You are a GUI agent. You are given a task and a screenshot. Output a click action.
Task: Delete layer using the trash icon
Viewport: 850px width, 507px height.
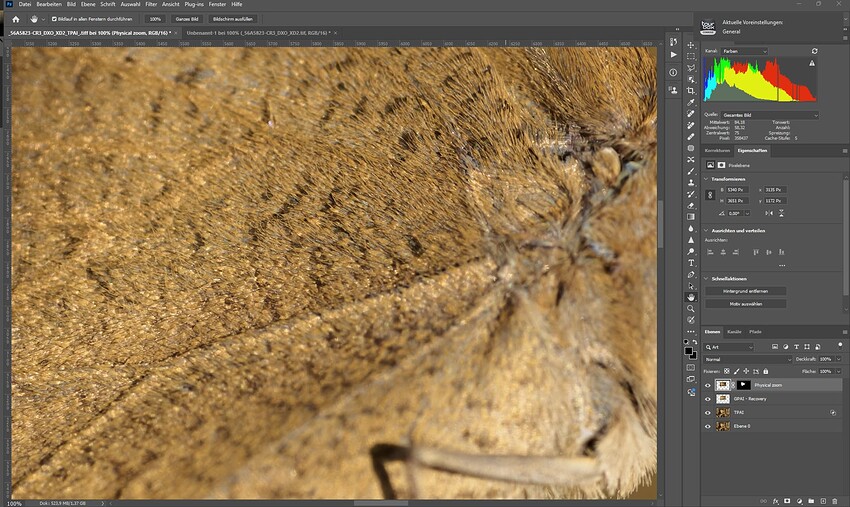(835, 501)
